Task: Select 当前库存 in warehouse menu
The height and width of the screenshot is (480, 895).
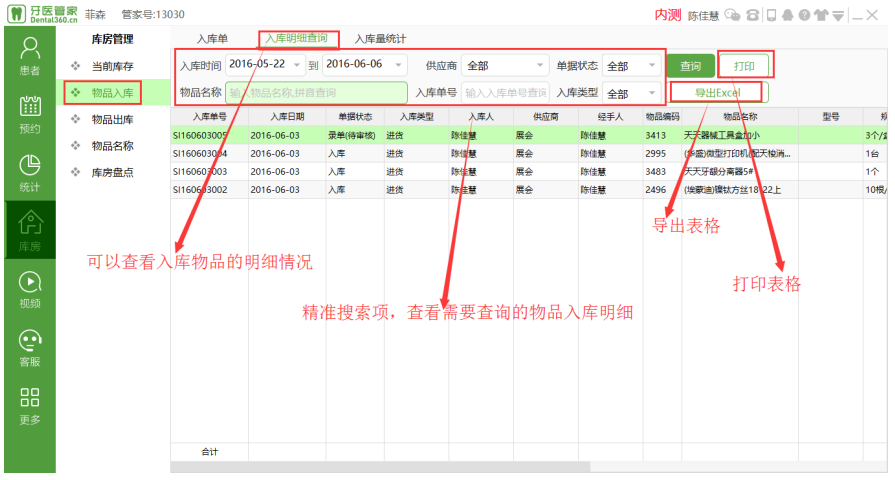Action: pyautogui.click(x=112, y=66)
